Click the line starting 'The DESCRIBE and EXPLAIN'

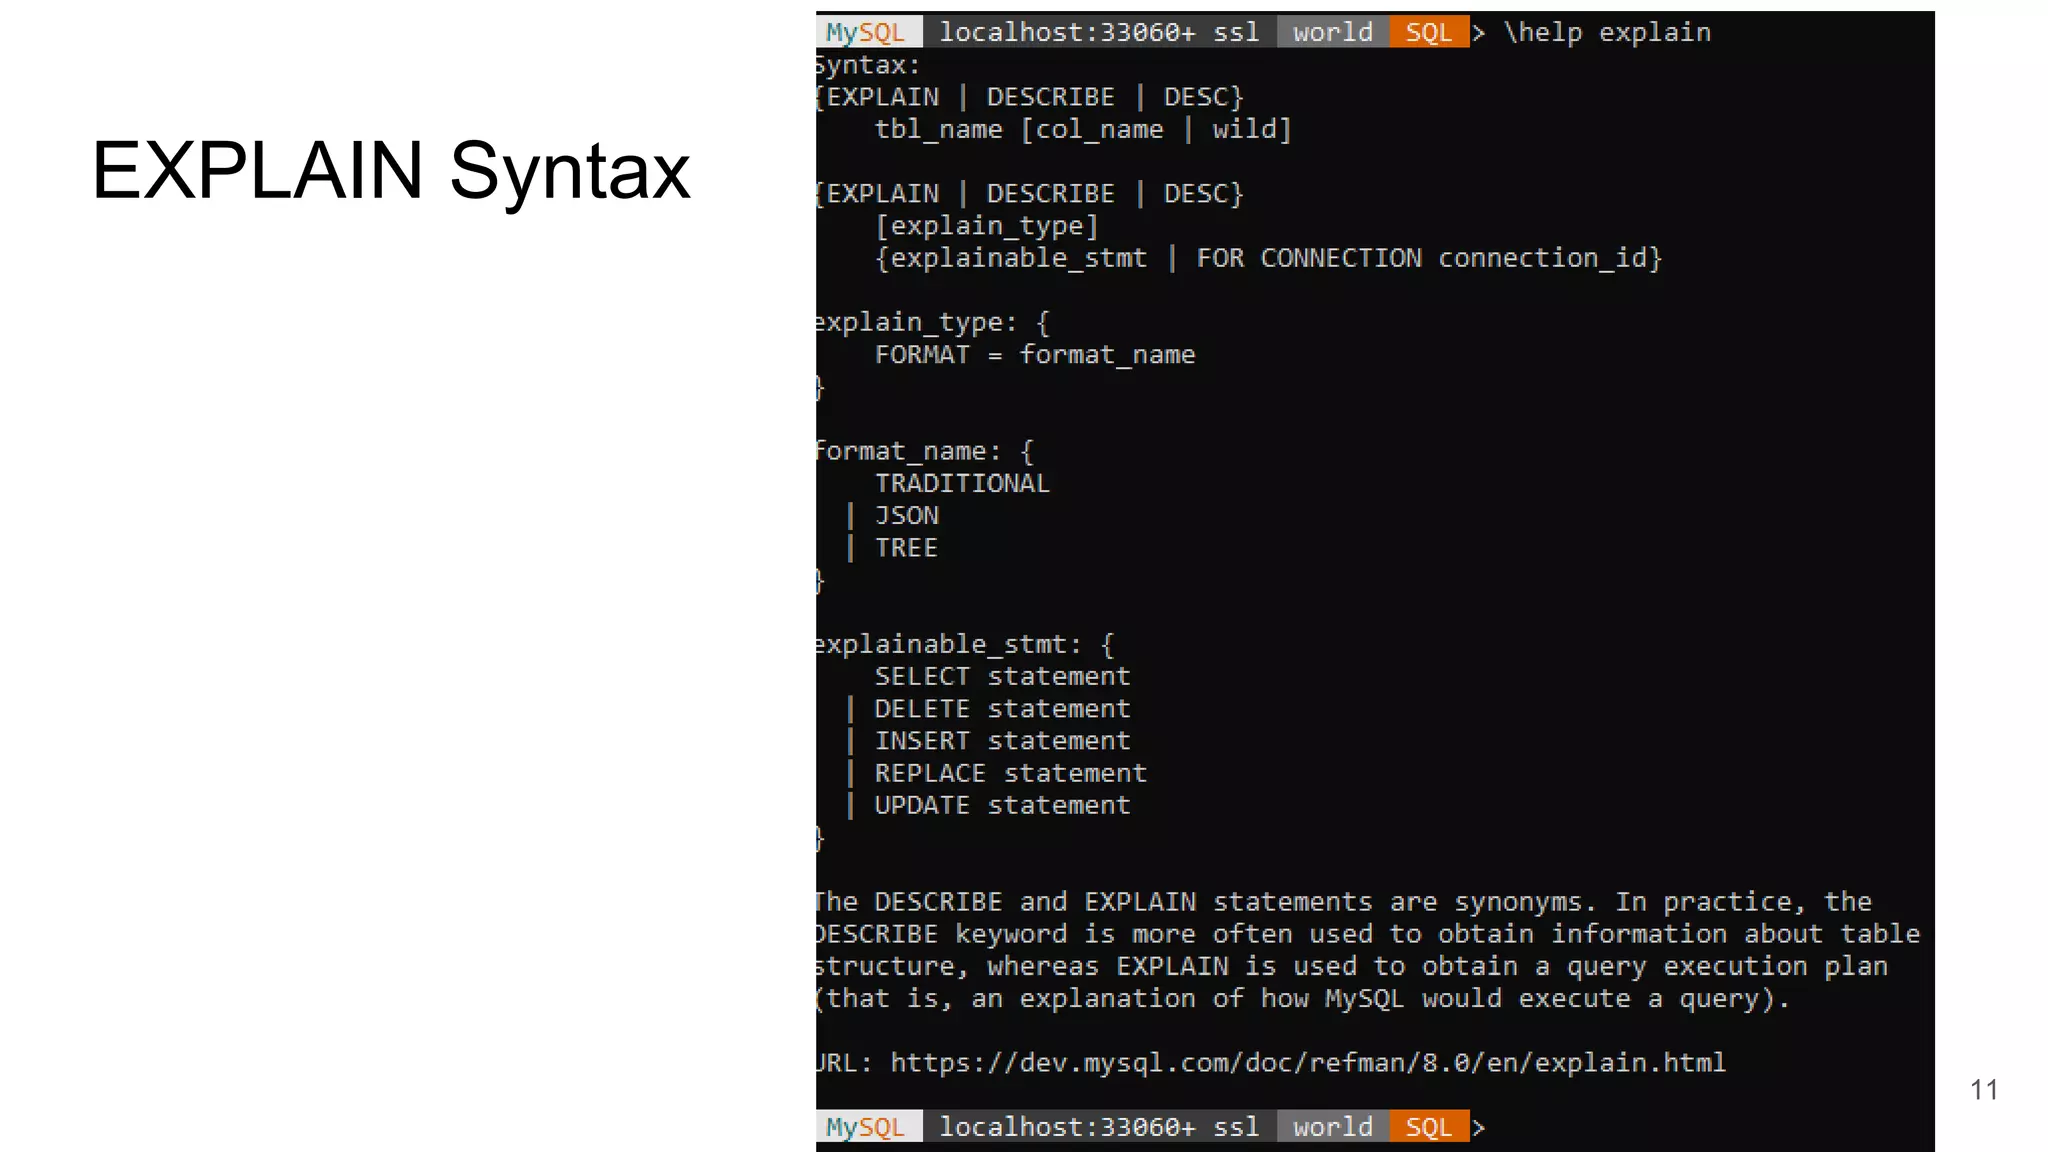(1343, 902)
